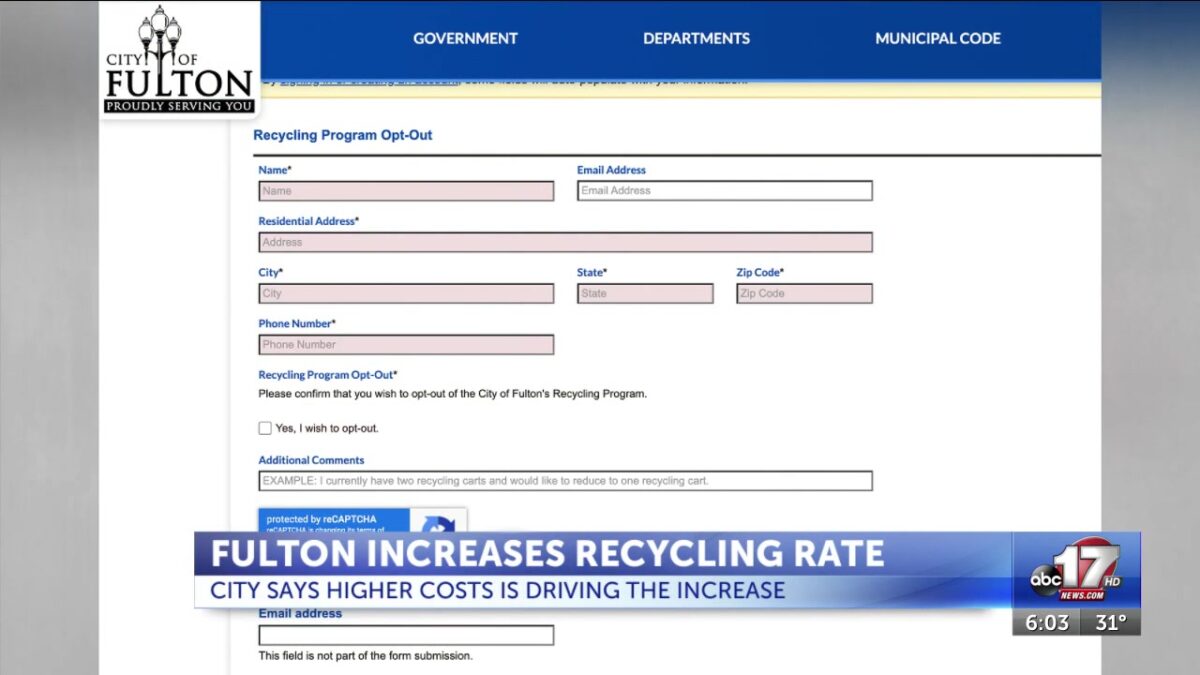Click the City of Fulton logo
The image size is (1200, 675).
coord(178,58)
